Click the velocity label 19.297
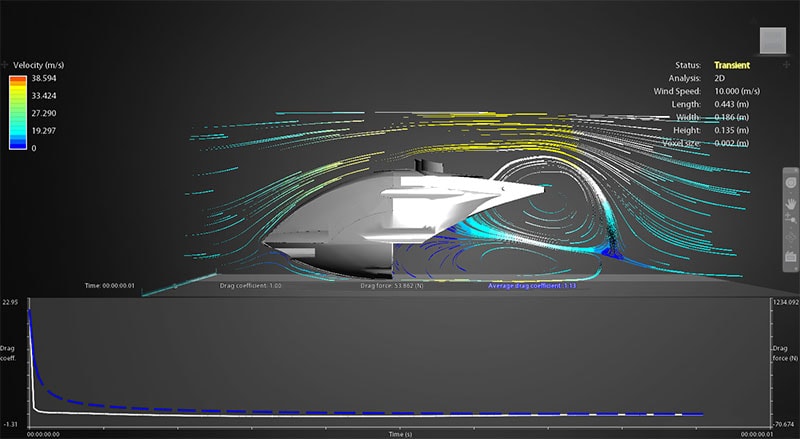Viewport: 800px width, 439px height. (44, 131)
